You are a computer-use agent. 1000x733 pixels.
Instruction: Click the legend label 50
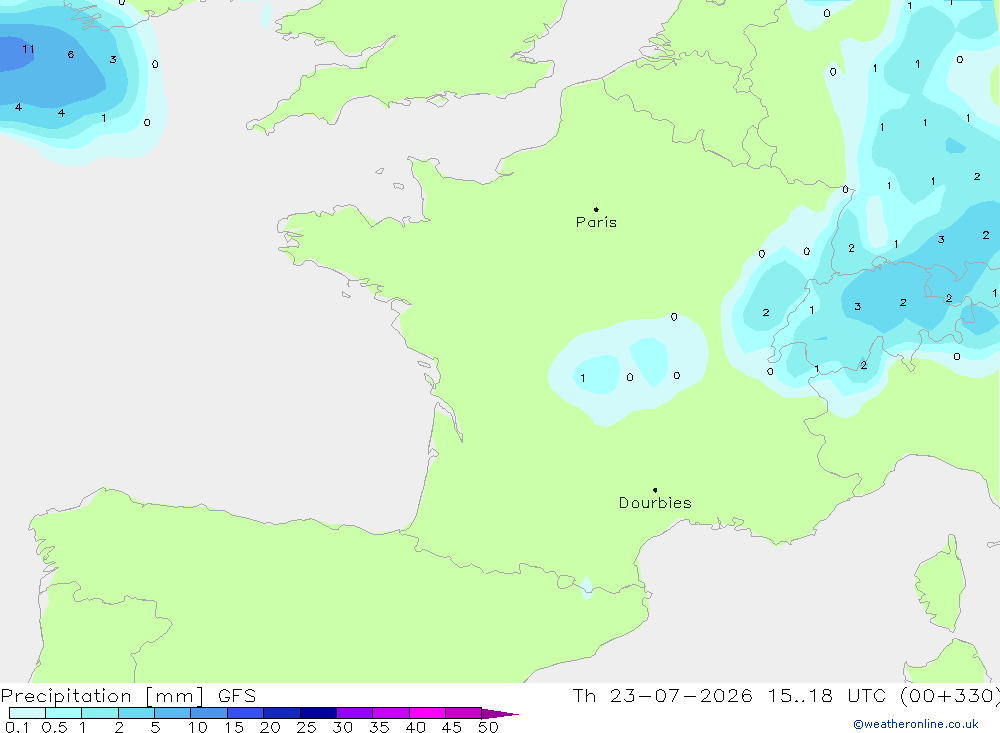[488, 727]
